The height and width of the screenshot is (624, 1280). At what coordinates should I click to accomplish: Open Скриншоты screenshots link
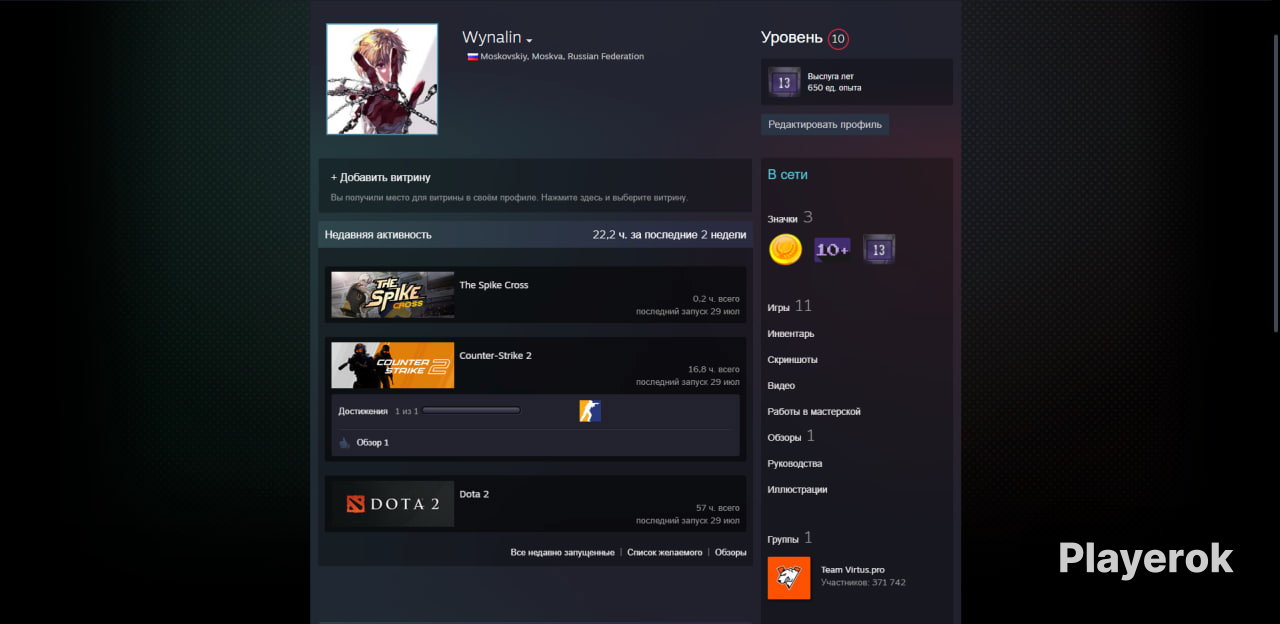792,360
